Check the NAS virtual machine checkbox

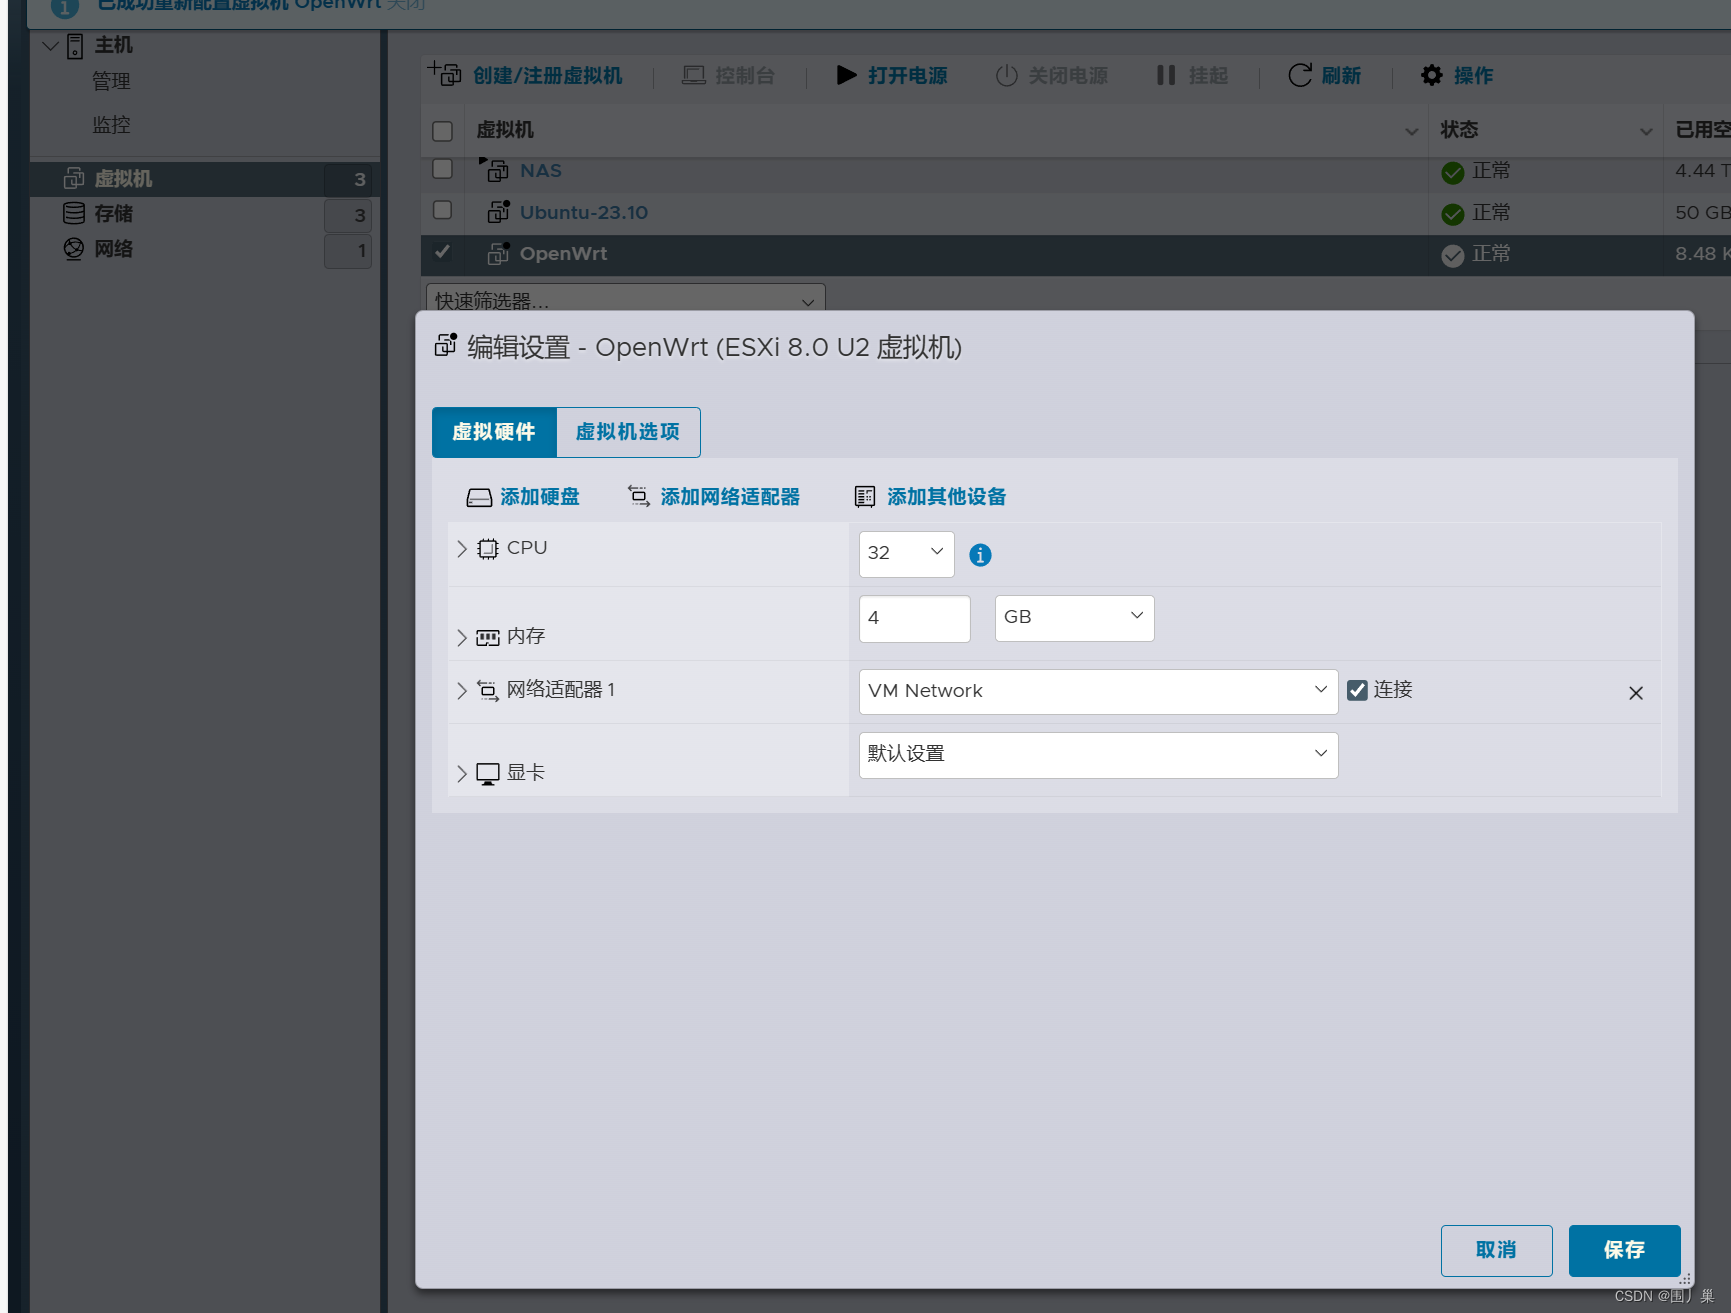pos(442,169)
